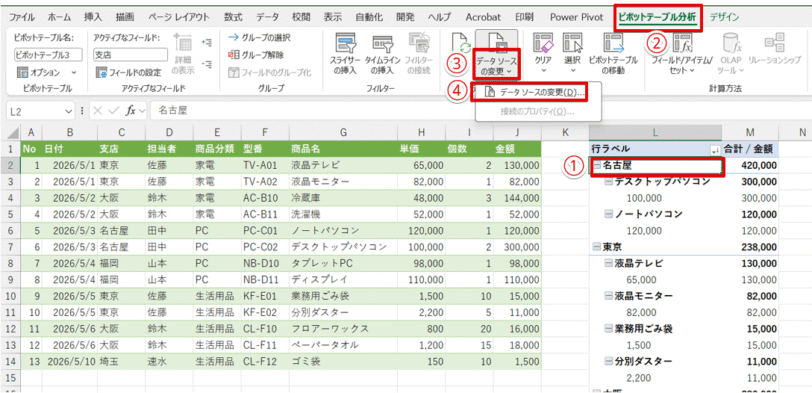Screen dimensions: 812x393
Task: Click the タブレットPC cell
Action: pyautogui.click(x=342, y=264)
